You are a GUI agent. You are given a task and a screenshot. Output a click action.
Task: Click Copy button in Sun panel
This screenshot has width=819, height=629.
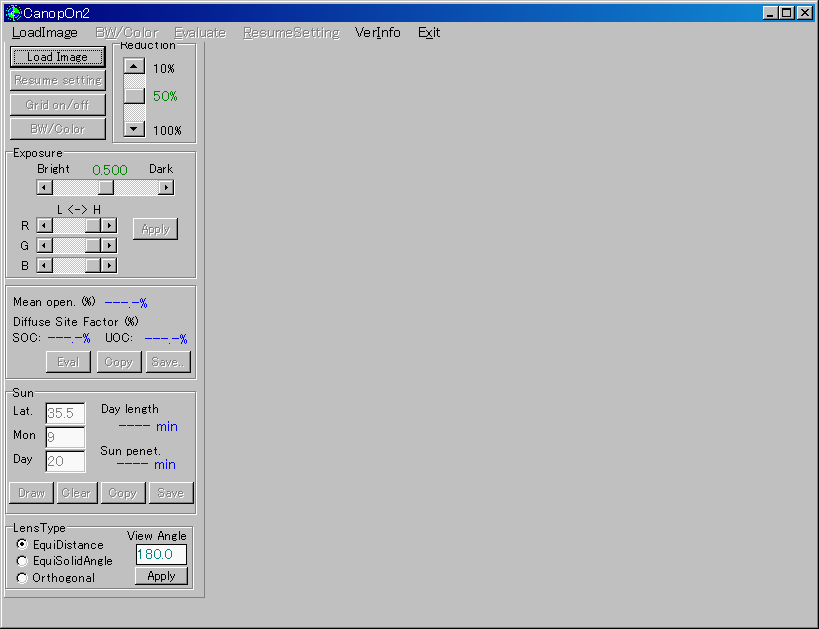pyautogui.click(x=123, y=493)
